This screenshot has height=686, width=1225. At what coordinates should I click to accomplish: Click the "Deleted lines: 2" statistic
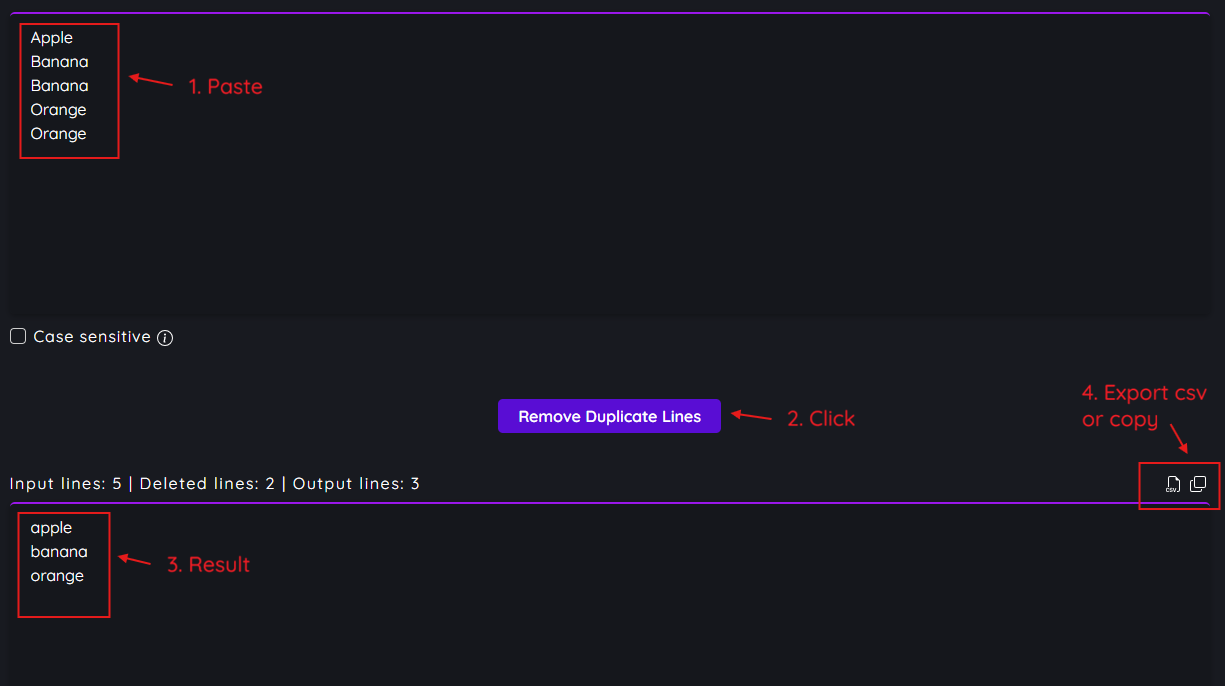(203, 483)
